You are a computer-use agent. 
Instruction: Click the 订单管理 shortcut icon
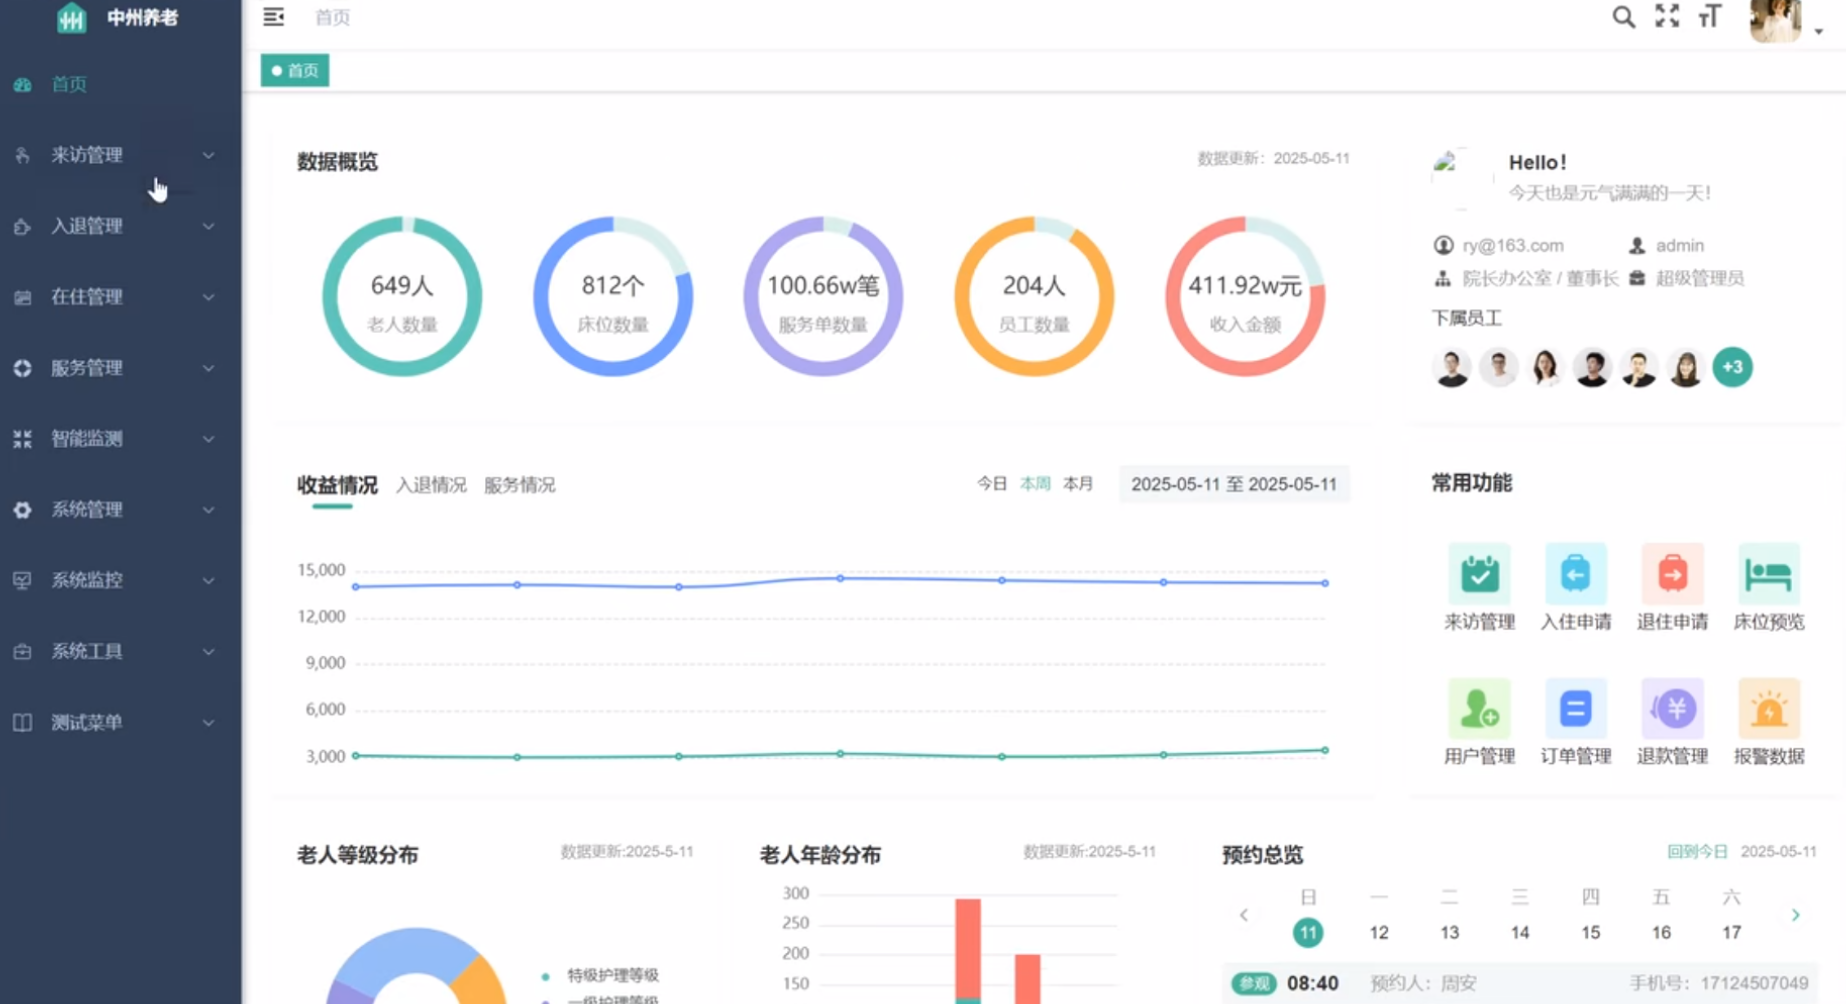pos(1575,709)
